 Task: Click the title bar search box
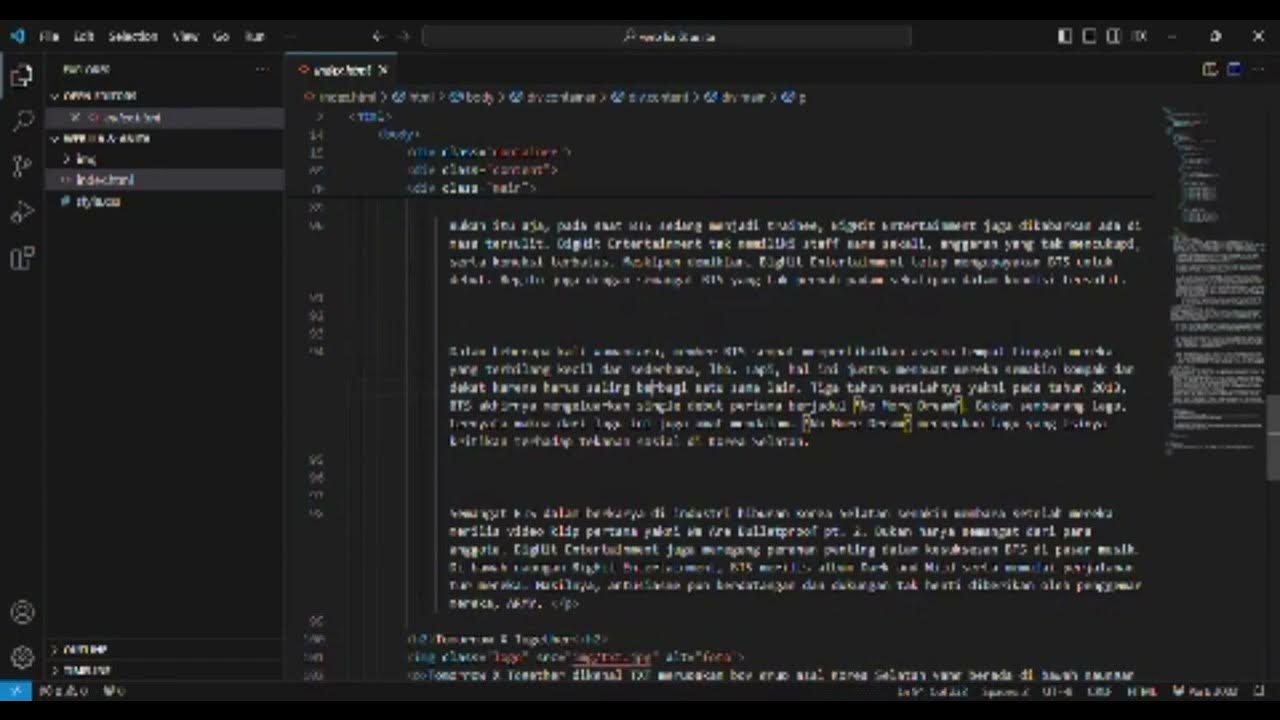(x=667, y=36)
